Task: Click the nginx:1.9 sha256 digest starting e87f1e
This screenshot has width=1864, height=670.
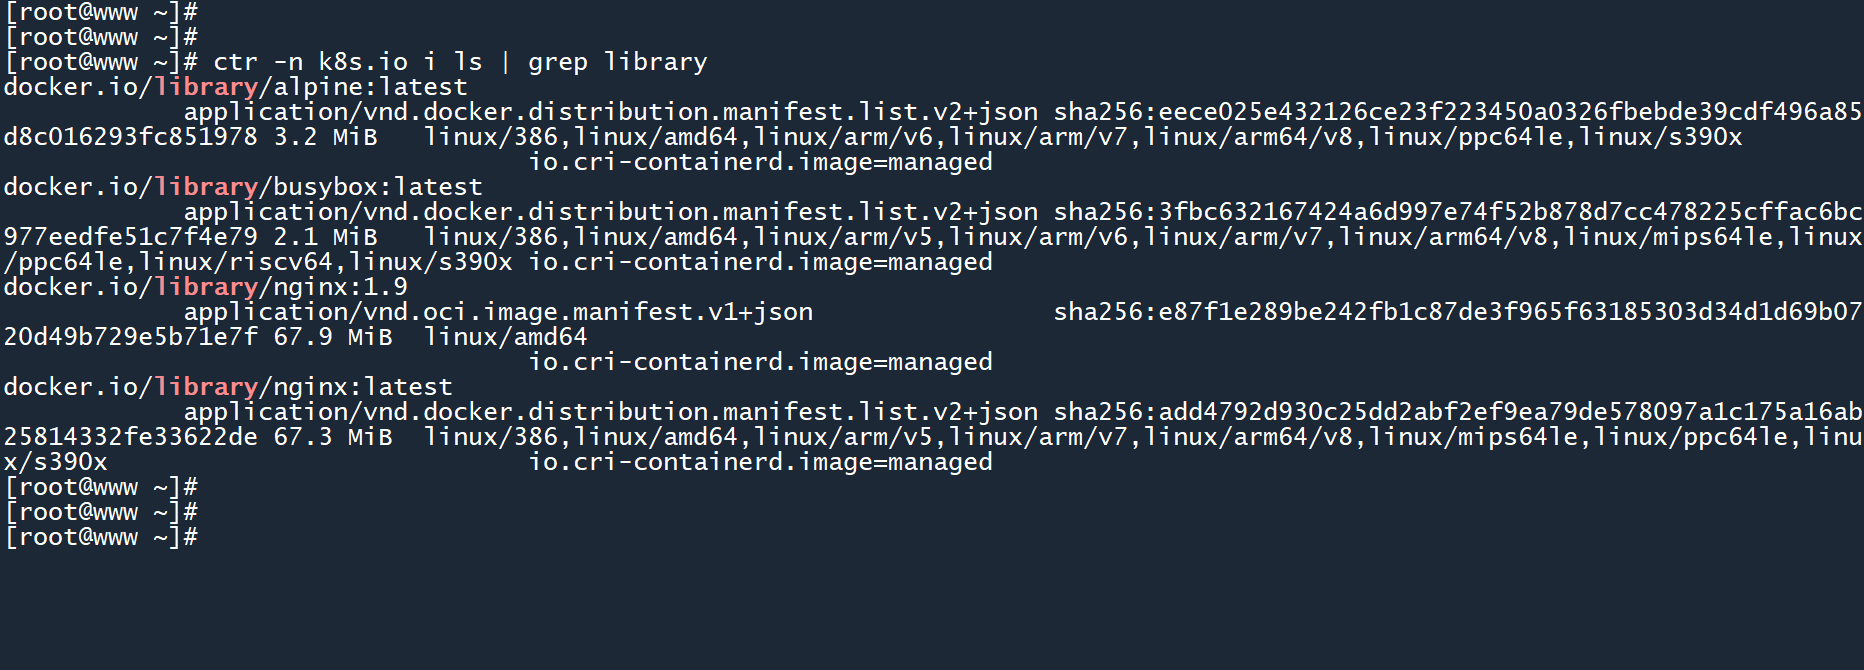Action: (x=1457, y=312)
